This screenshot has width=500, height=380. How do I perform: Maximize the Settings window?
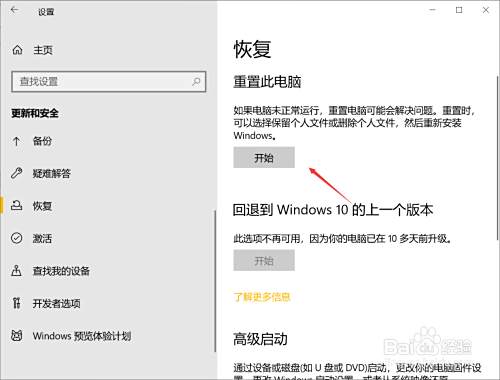click(459, 10)
